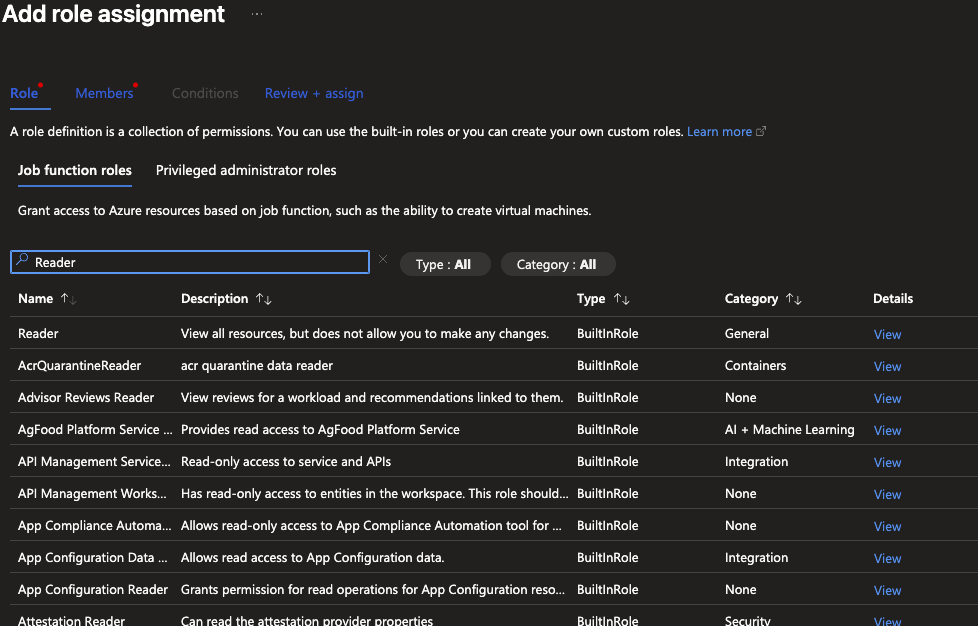Select the App Configuration Data role name
The image size is (978, 626).
(x=92, y=557)
